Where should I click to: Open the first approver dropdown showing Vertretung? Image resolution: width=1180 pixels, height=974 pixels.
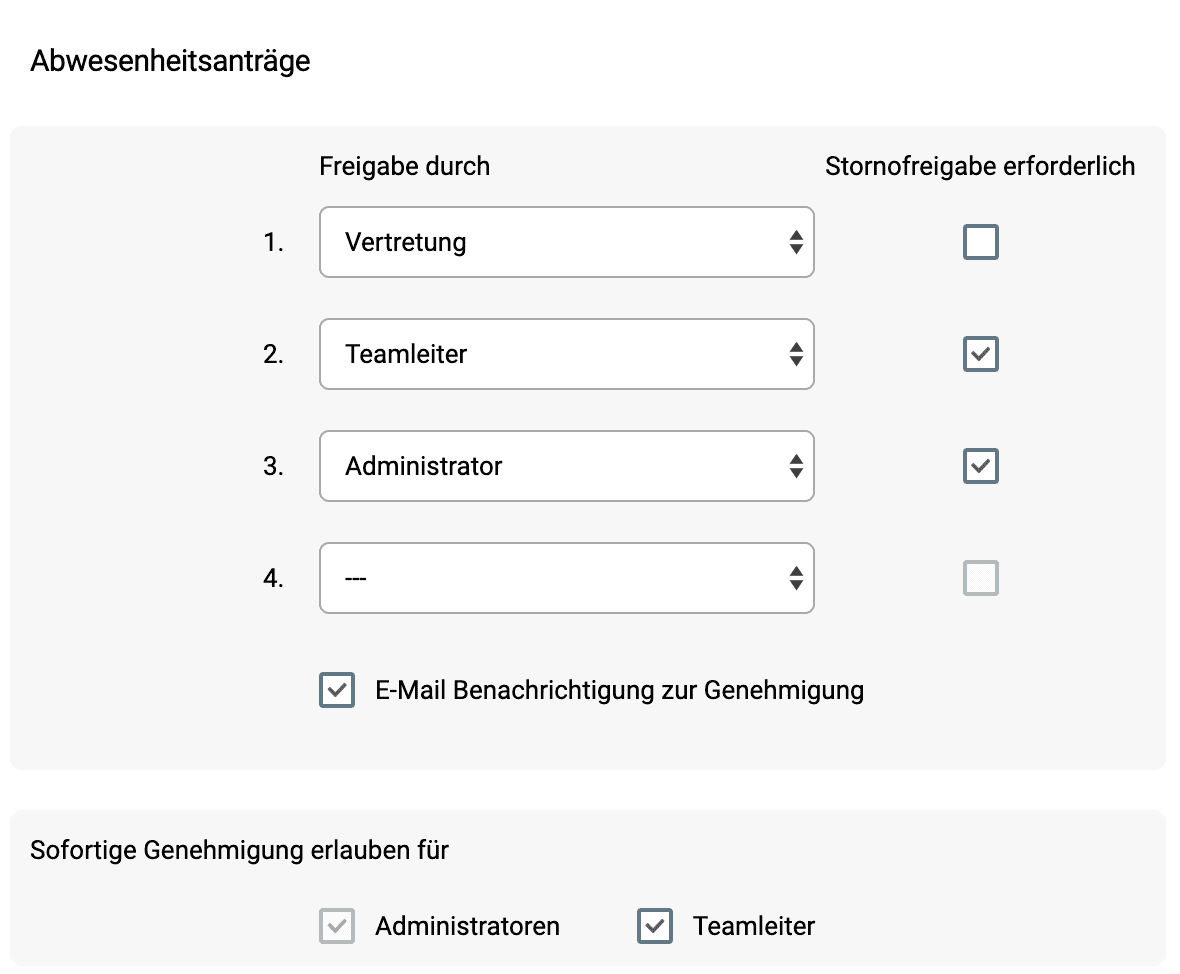coord(566,242)
